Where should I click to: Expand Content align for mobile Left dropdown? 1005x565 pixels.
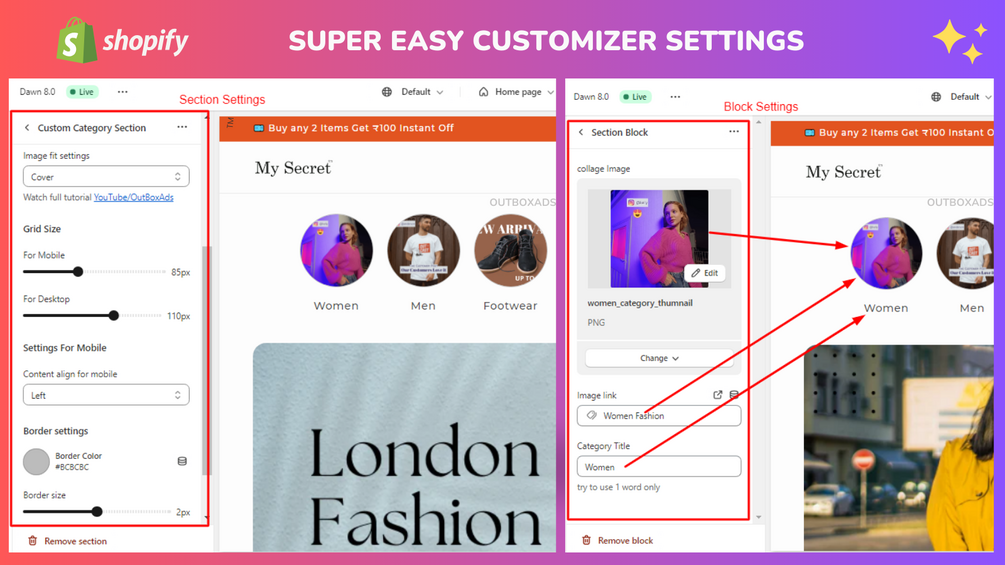[106, 395]
